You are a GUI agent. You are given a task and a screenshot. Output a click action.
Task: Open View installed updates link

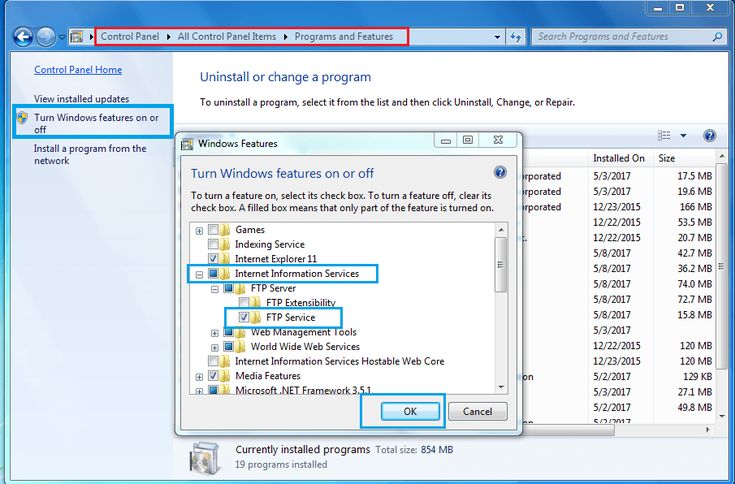pyautogui.click(x=82, y=99)
